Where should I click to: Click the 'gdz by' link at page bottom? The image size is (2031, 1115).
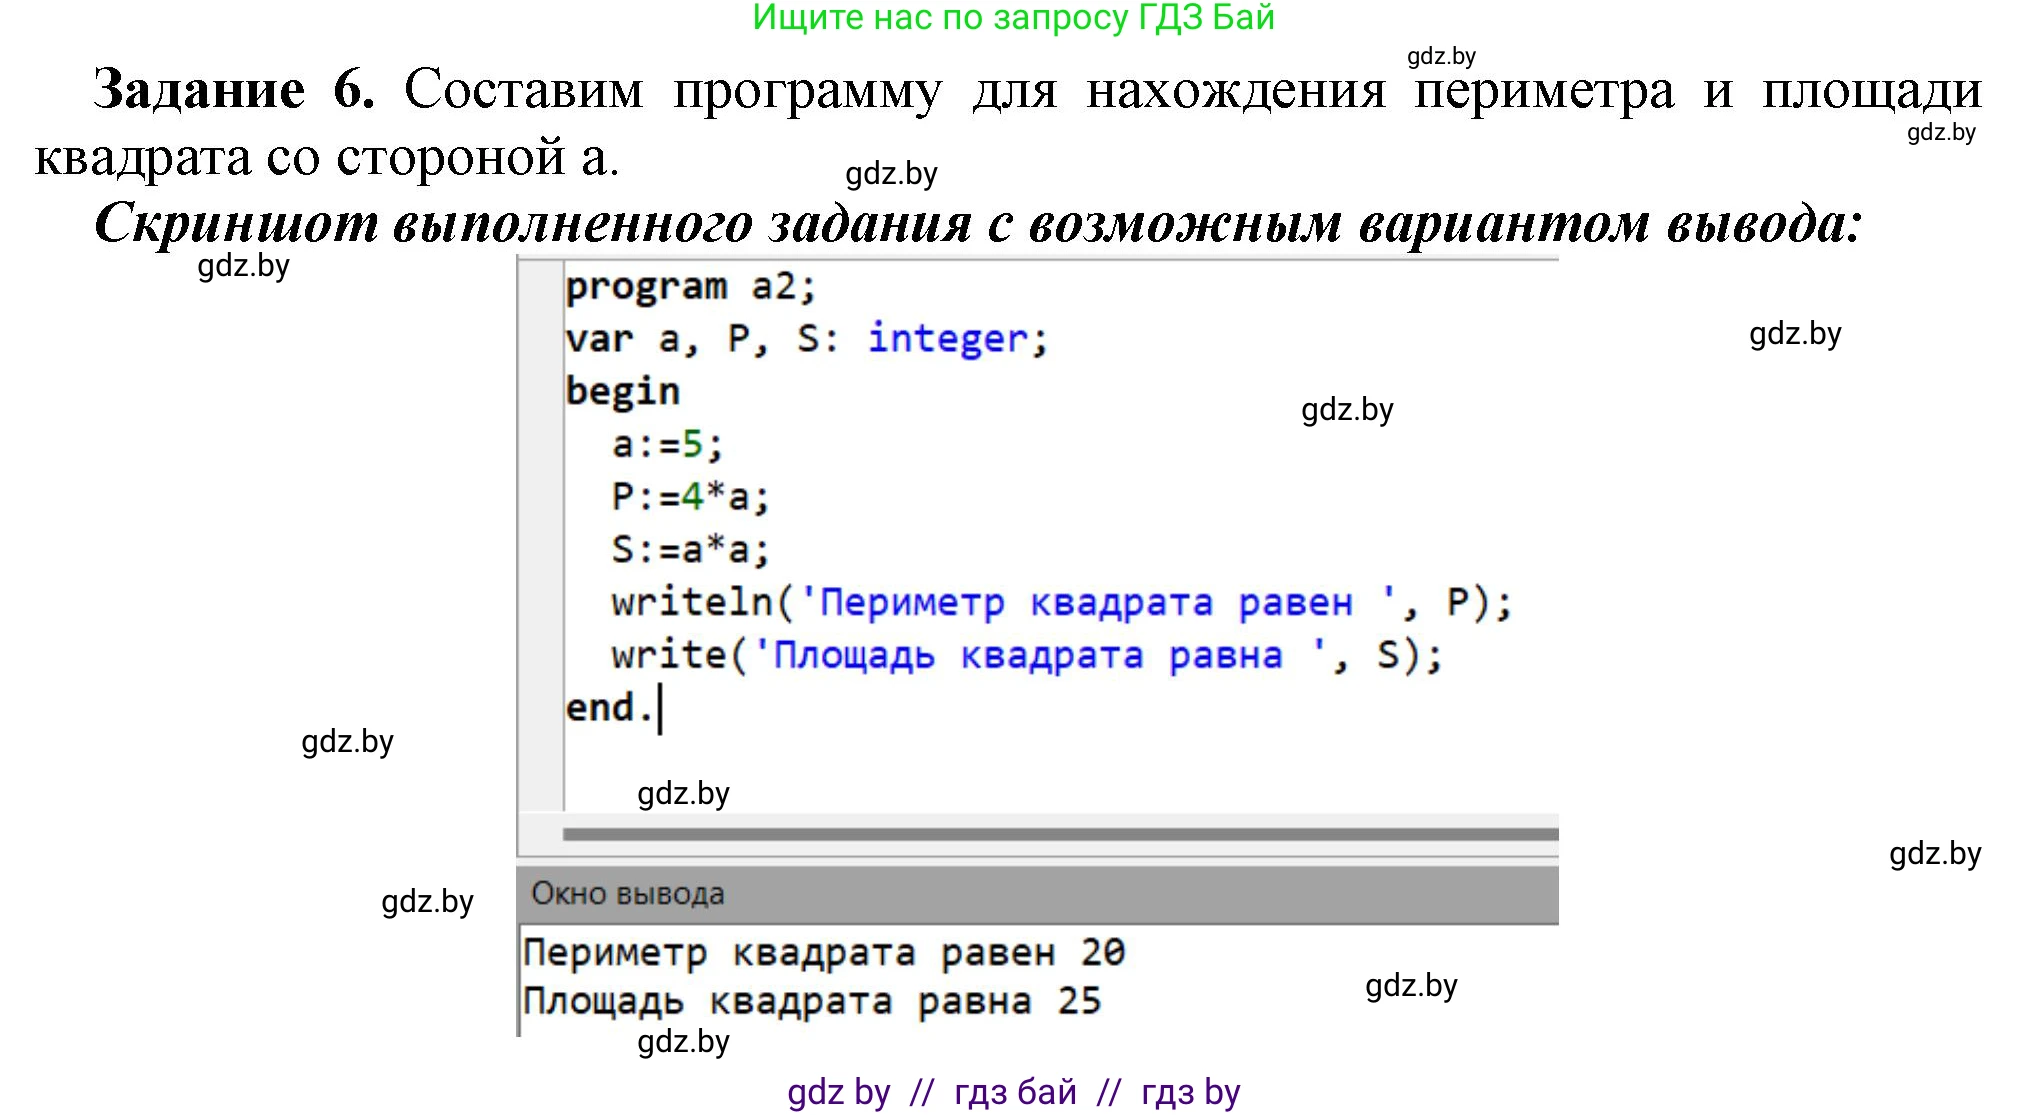click(837, 1092)
